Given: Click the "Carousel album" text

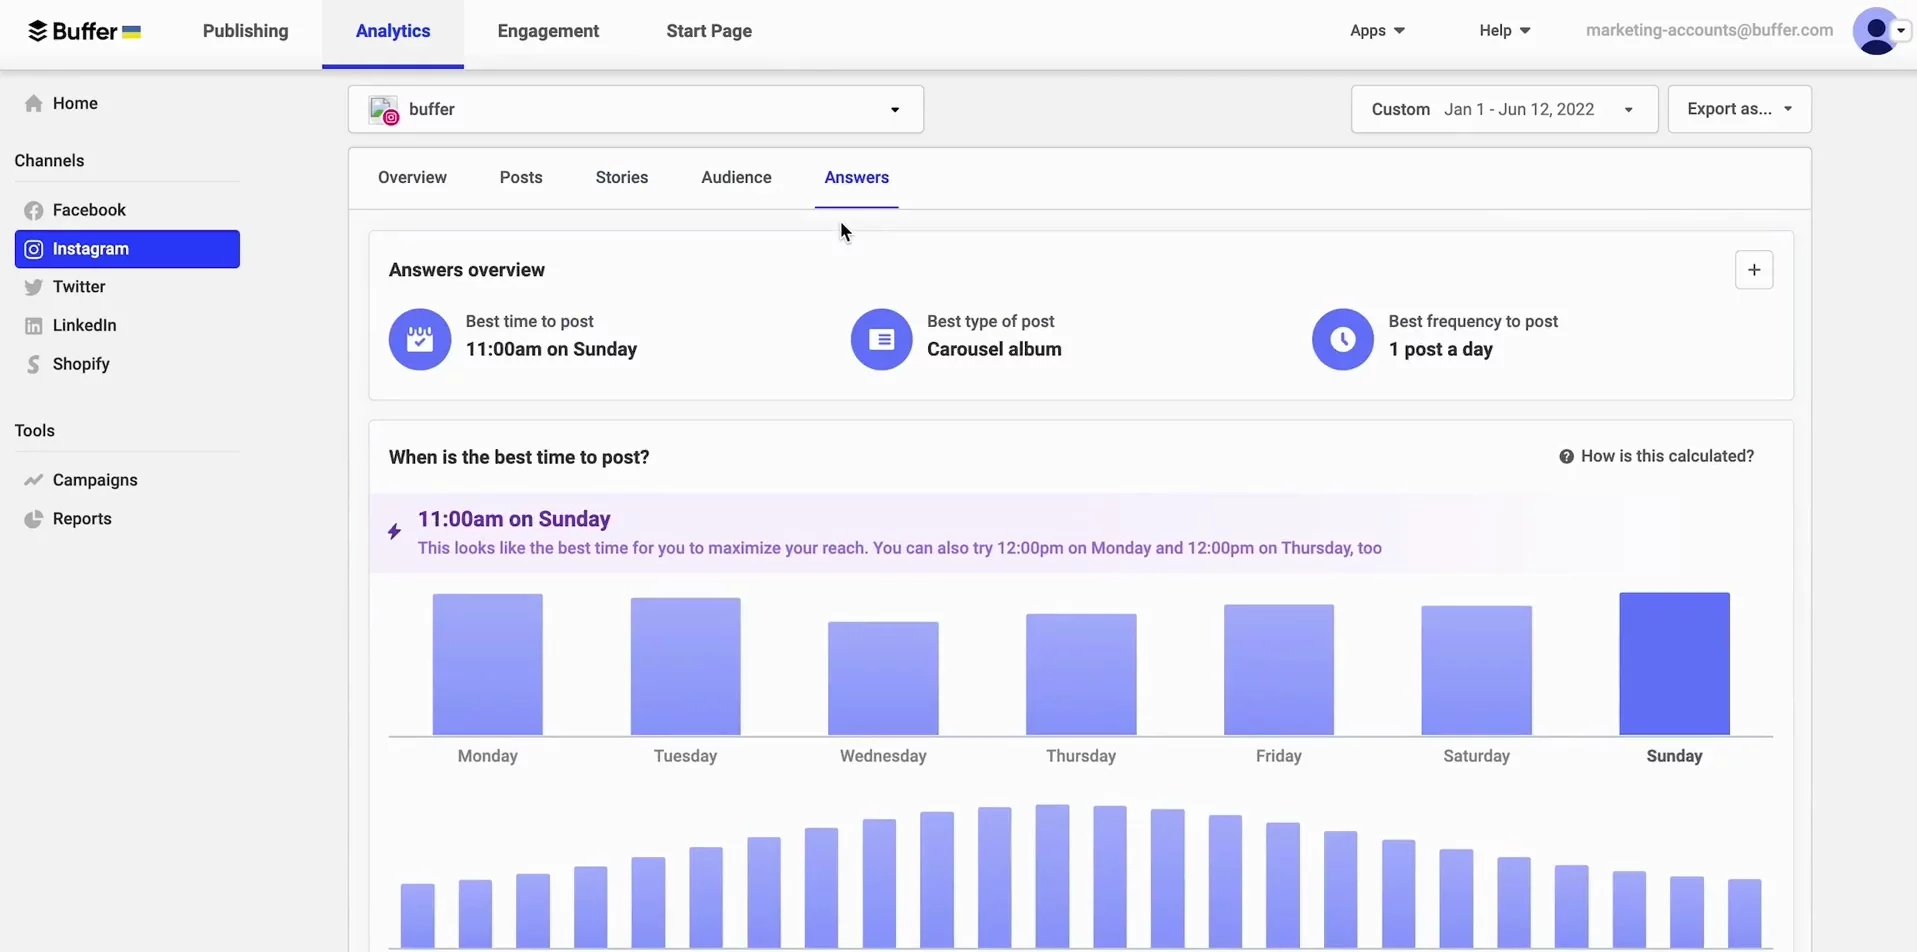Looking at the screenshot, I should coord(994,350).
